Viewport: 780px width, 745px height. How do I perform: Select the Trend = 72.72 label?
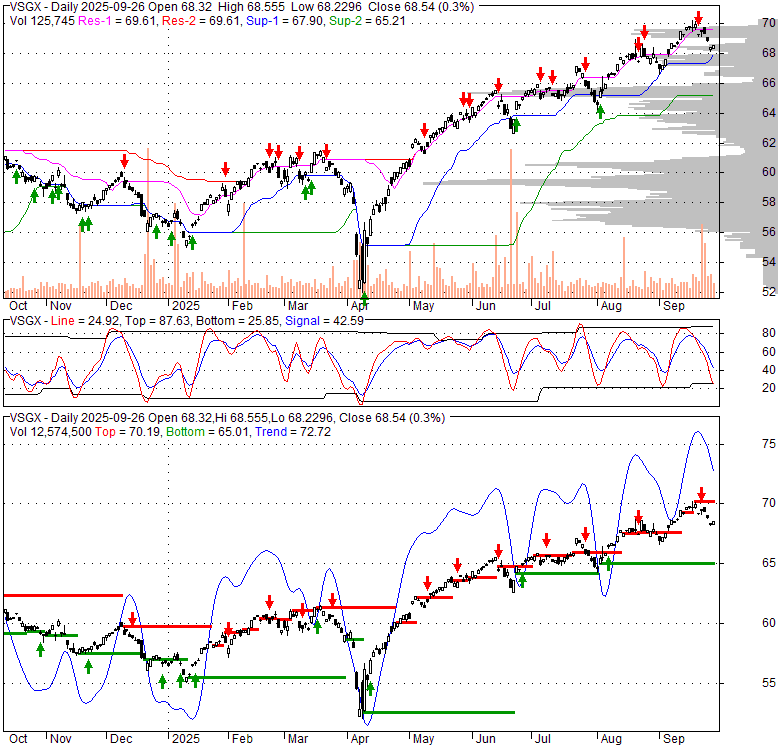(293, 432)
